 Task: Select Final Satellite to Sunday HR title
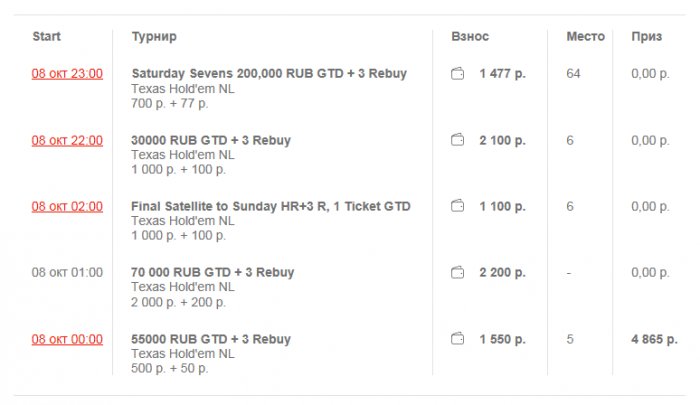click(x=271, y=207)
